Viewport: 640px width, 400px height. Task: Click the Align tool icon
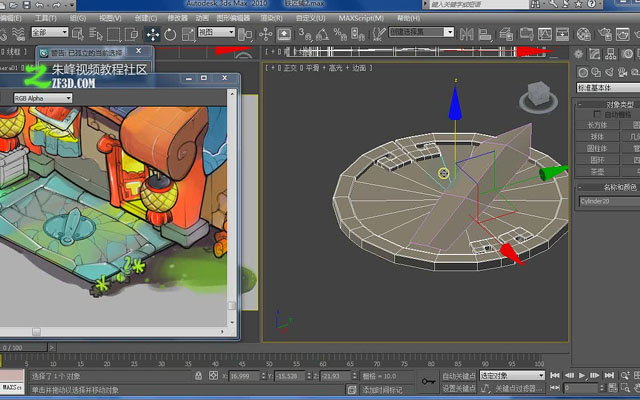pyautogui.click(x=485, y=34)
